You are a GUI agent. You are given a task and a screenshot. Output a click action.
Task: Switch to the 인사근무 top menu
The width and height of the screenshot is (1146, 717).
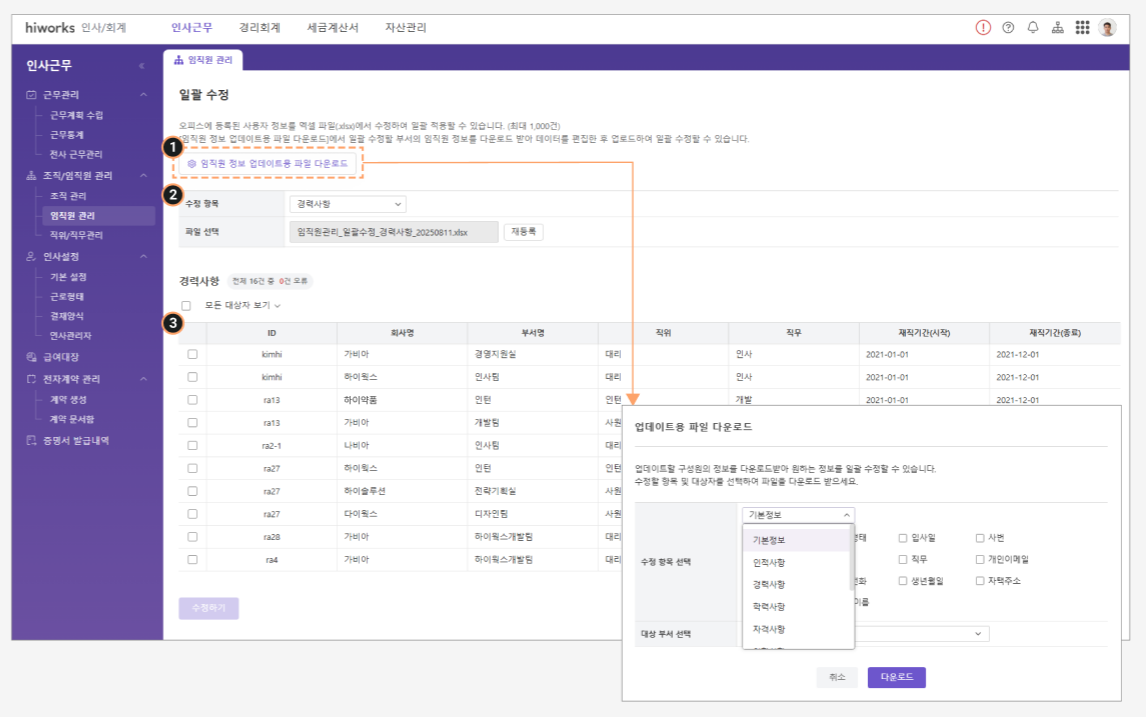point(191,28)
